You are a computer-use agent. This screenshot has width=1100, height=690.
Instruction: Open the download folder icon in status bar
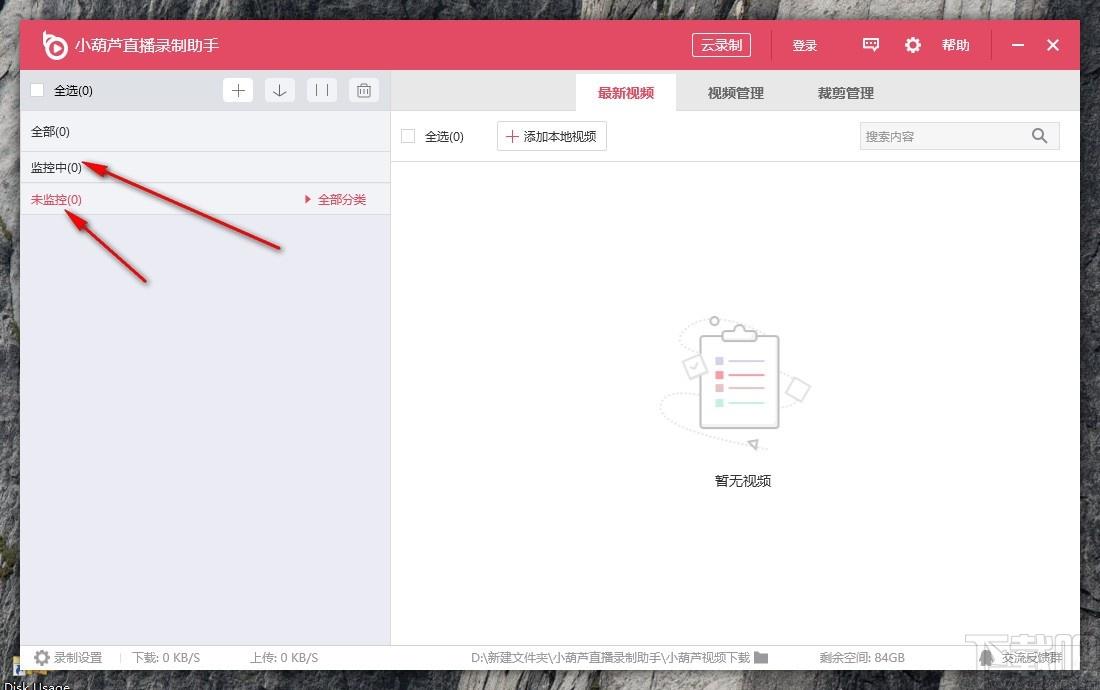coord(761,658)
